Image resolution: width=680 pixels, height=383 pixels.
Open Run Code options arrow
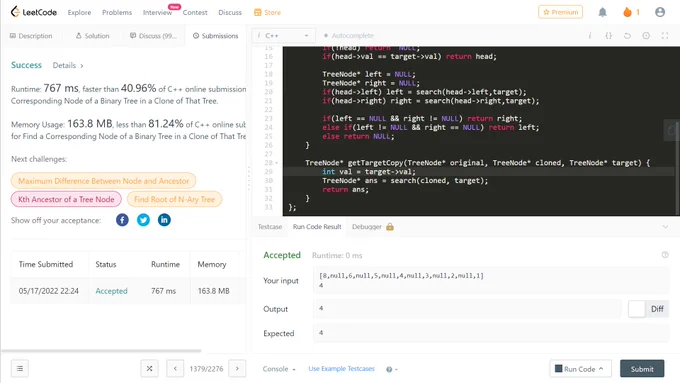[601, 369]
